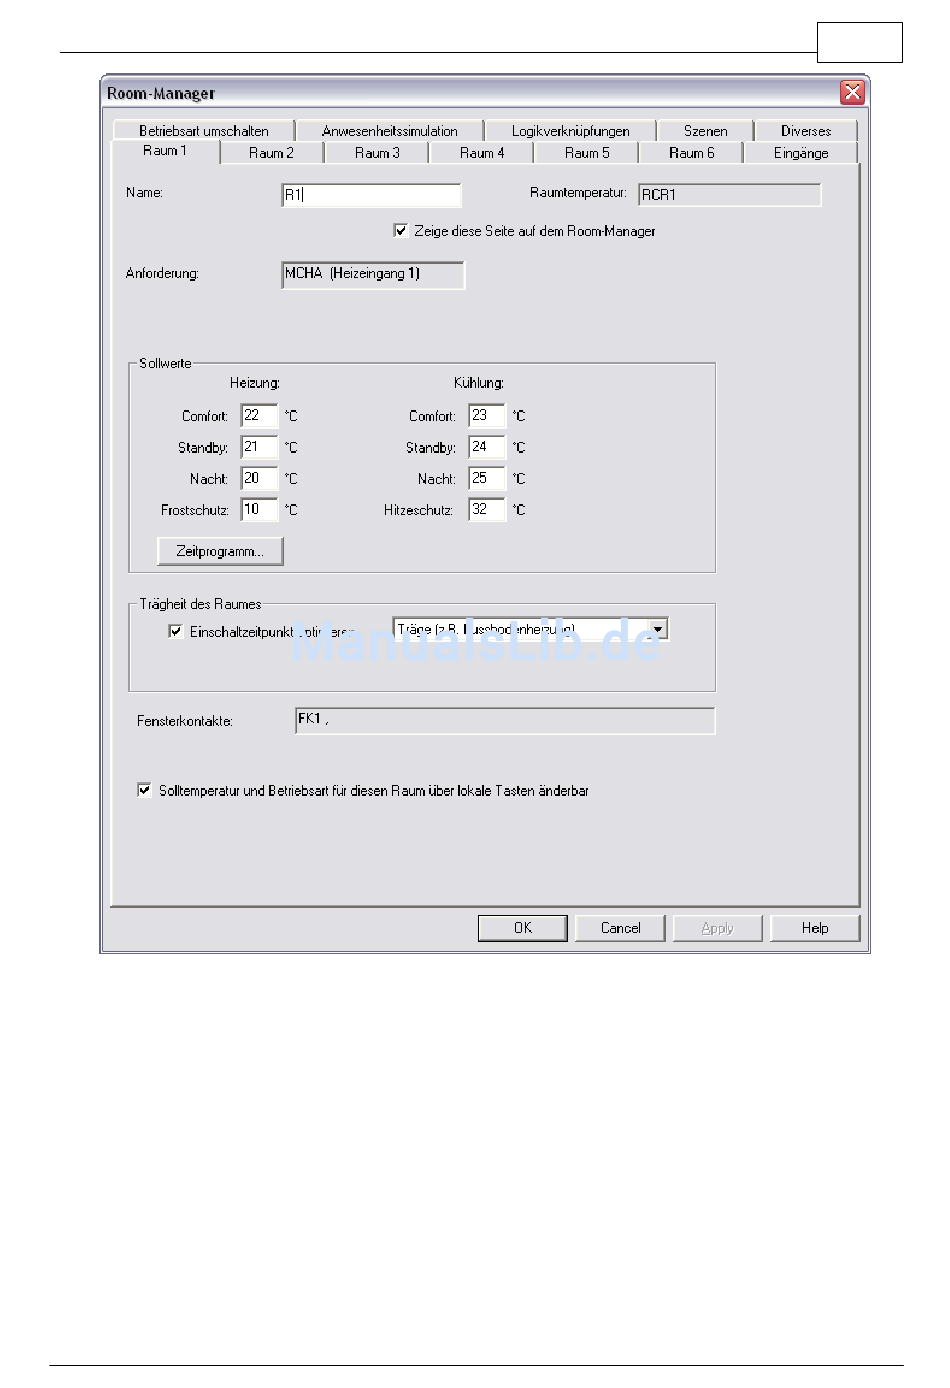Select the Raum 4 tab
The height and width of the screenshot is (1388, 950).
pos(482,153)
